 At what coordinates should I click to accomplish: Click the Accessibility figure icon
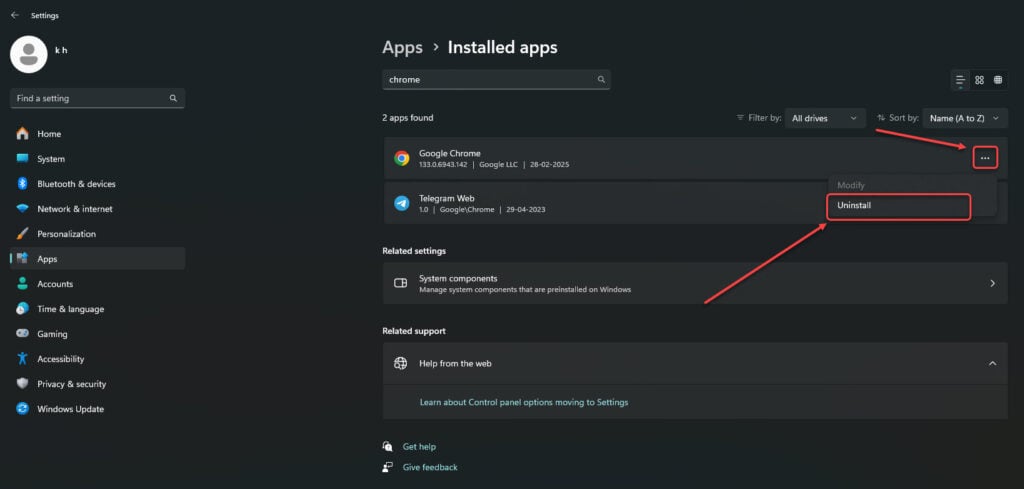click(x=23, y=358)
